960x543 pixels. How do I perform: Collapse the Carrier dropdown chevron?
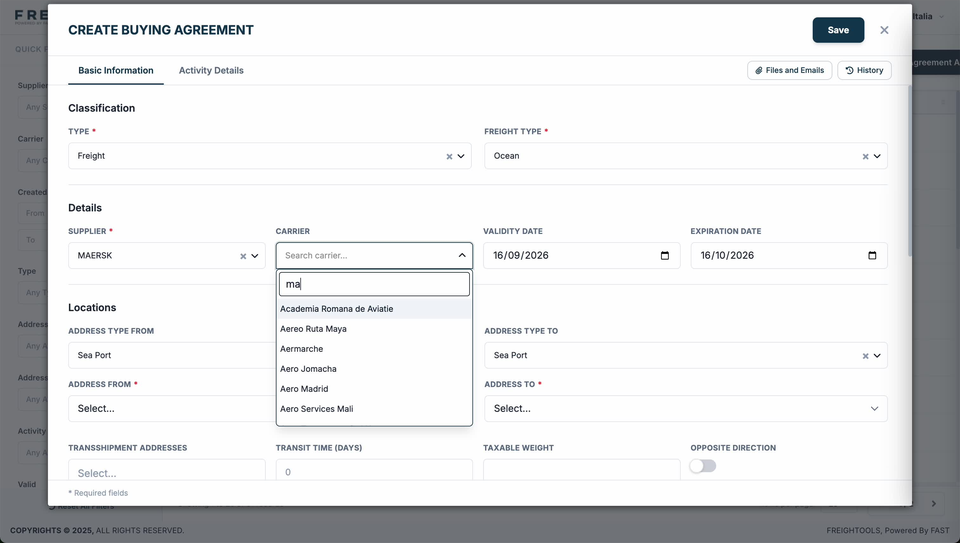[462, 255]
